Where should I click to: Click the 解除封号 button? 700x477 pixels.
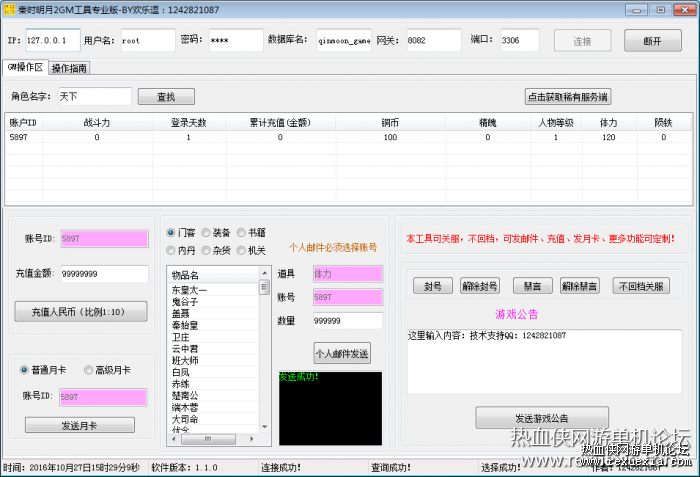(480, 286)
